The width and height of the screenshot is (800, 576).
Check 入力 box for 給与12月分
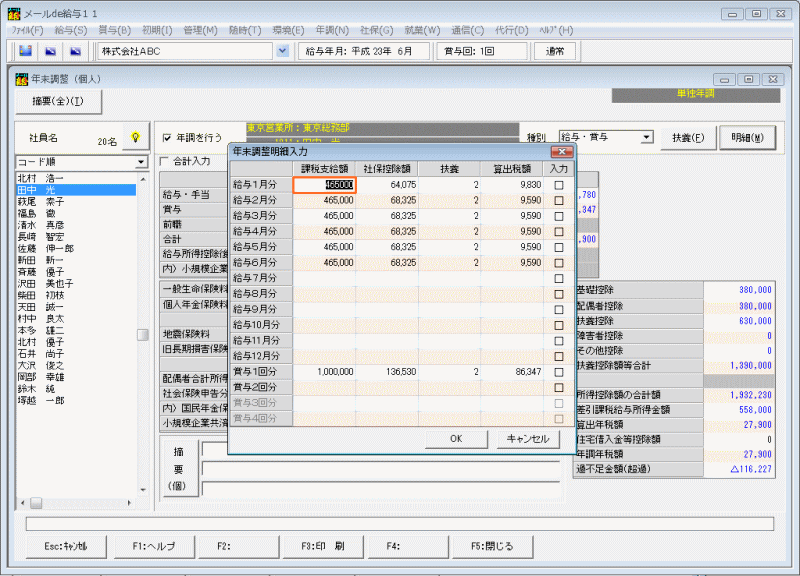click(x=559, y=357)
